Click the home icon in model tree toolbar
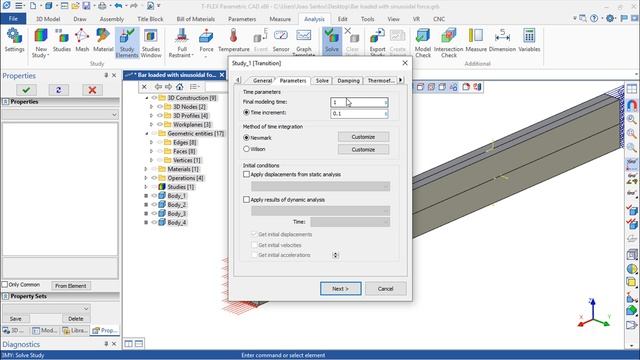Viewport: 640px width, 360px height. click(x=180, y=87)
